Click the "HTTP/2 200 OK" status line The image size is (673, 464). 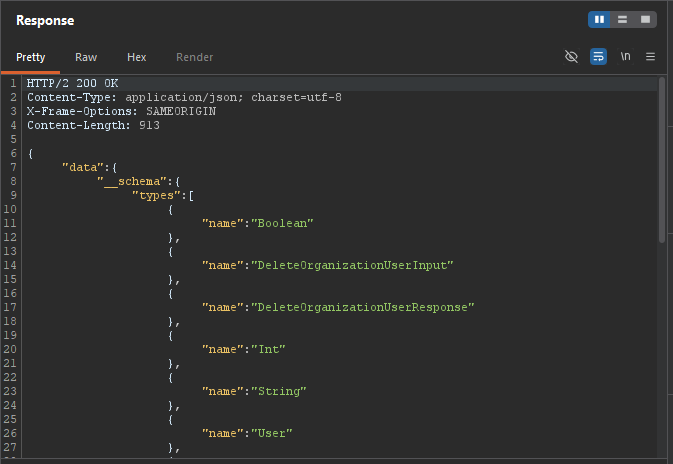(x=73, y=83)
